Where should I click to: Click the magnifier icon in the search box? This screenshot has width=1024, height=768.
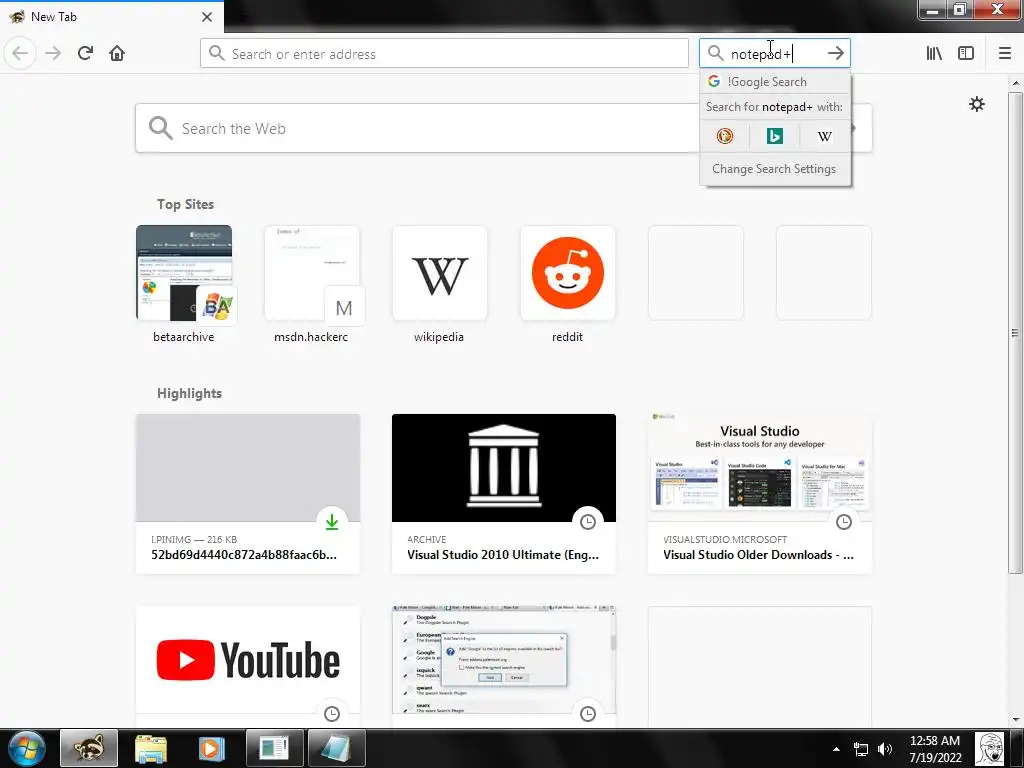tap(716, 54)
